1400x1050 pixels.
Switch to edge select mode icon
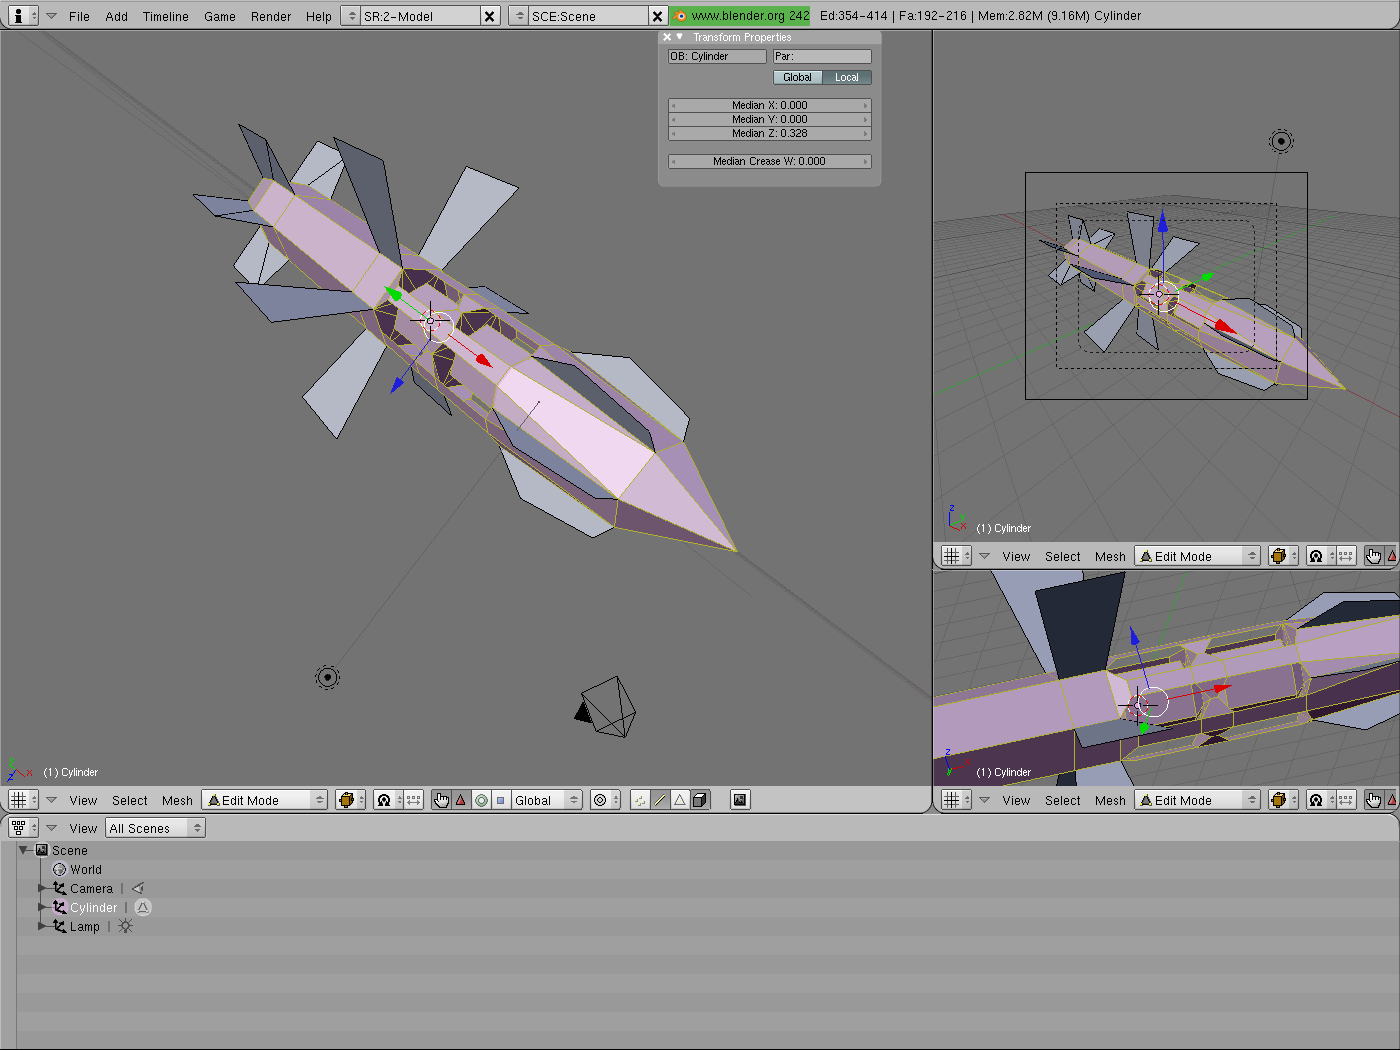pos(660,800)
